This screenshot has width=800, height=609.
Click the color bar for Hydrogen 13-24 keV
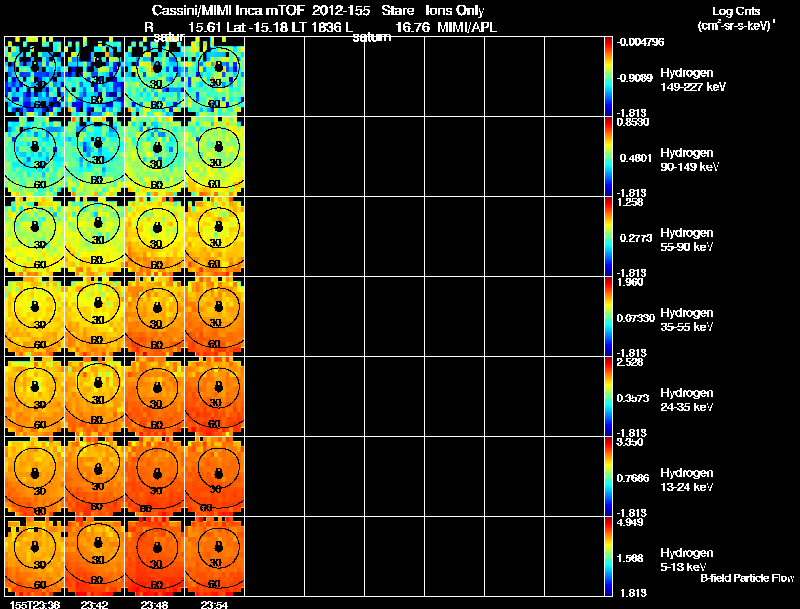point(608,476)
